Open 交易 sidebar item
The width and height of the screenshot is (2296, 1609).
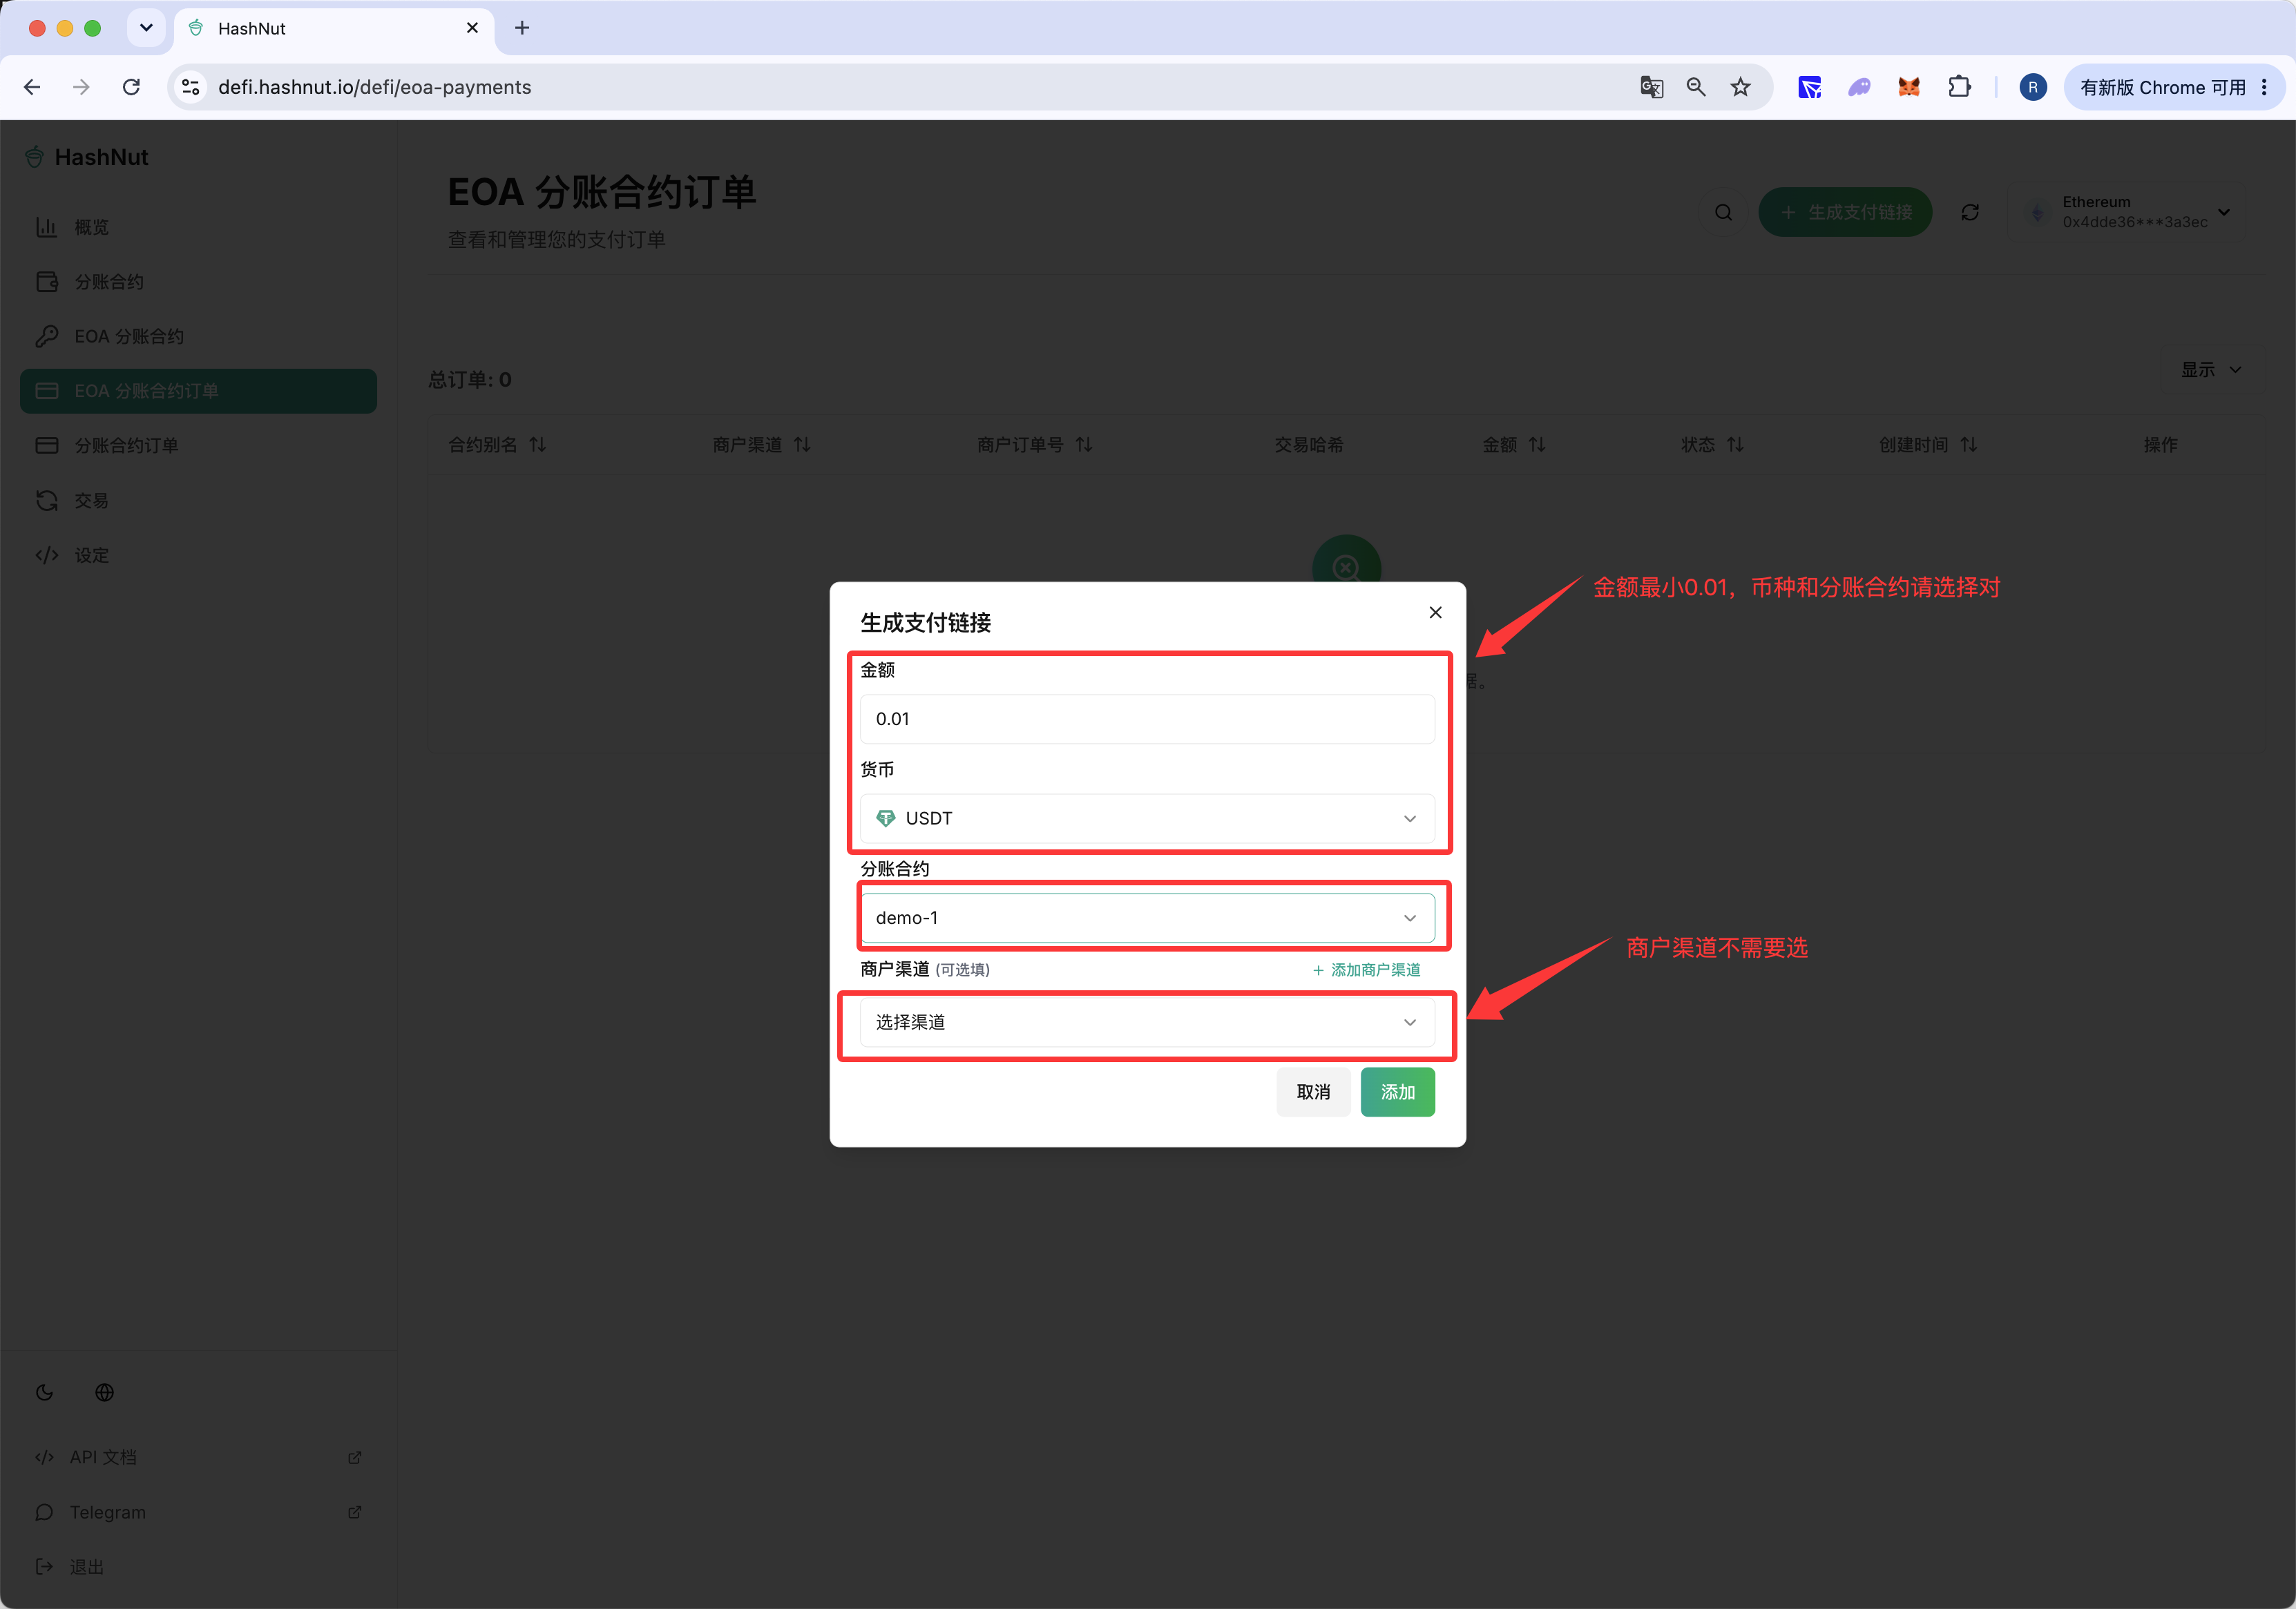point(198,500)
